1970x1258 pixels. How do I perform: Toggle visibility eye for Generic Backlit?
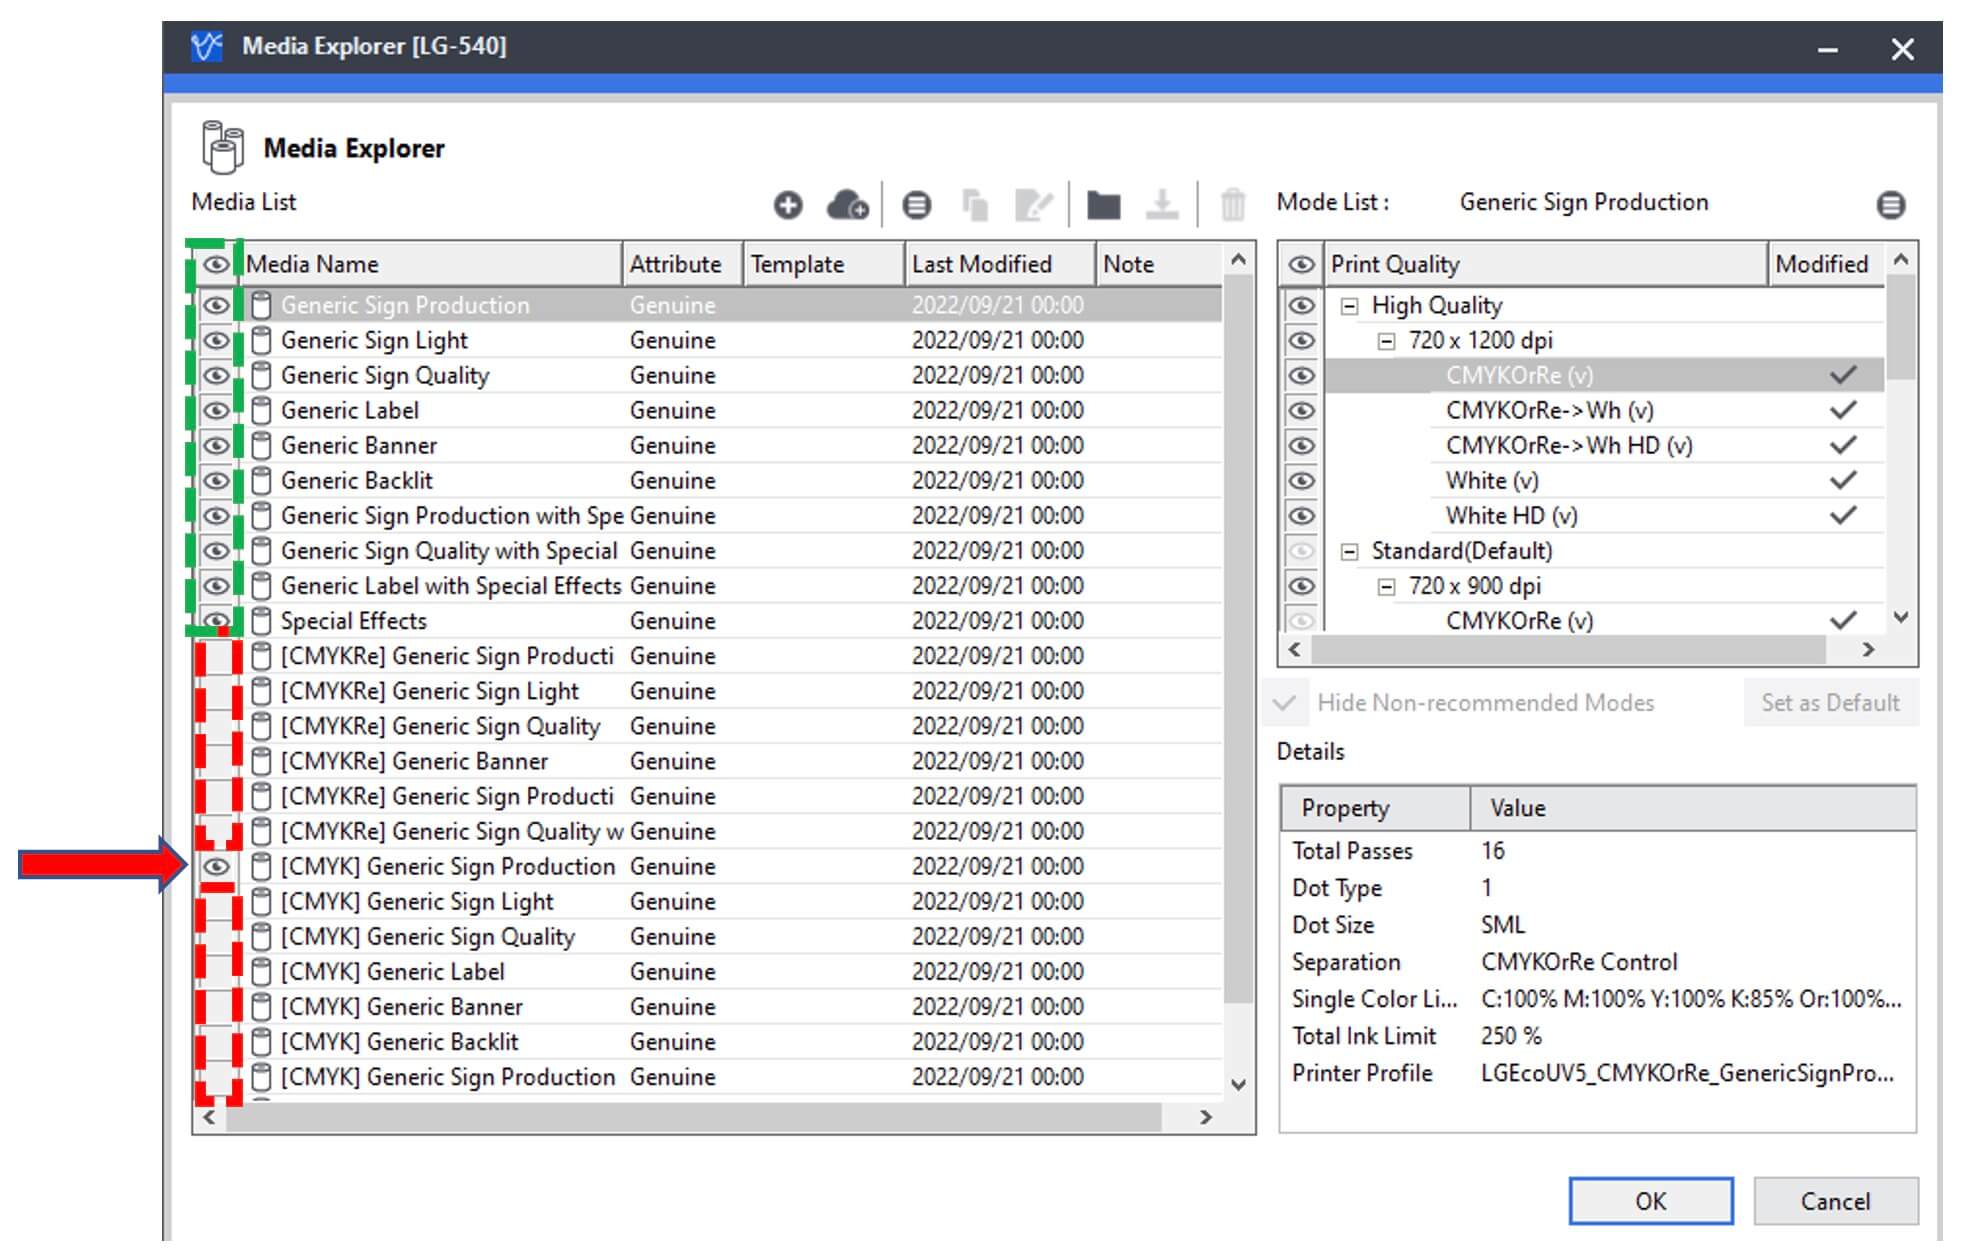tap(216, 480)
